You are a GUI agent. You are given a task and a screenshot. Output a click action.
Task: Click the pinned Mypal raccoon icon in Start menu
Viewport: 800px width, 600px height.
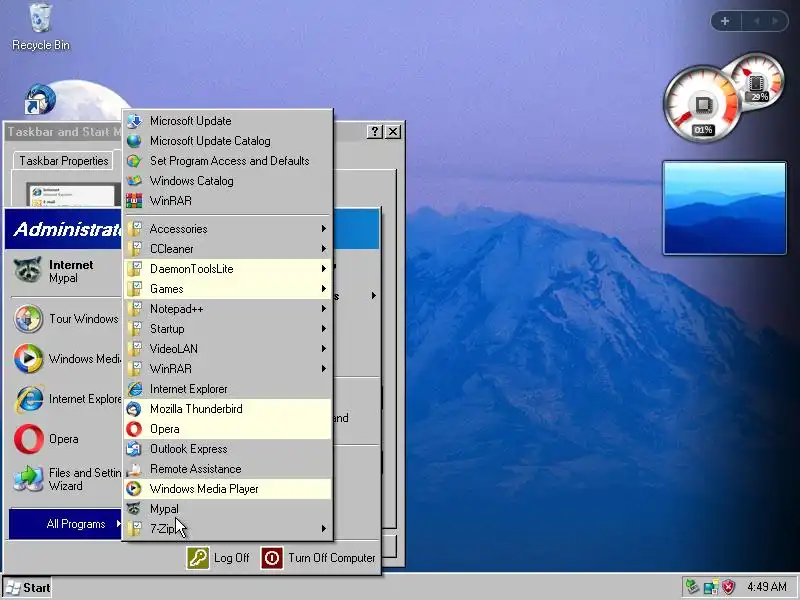[28, 270]
